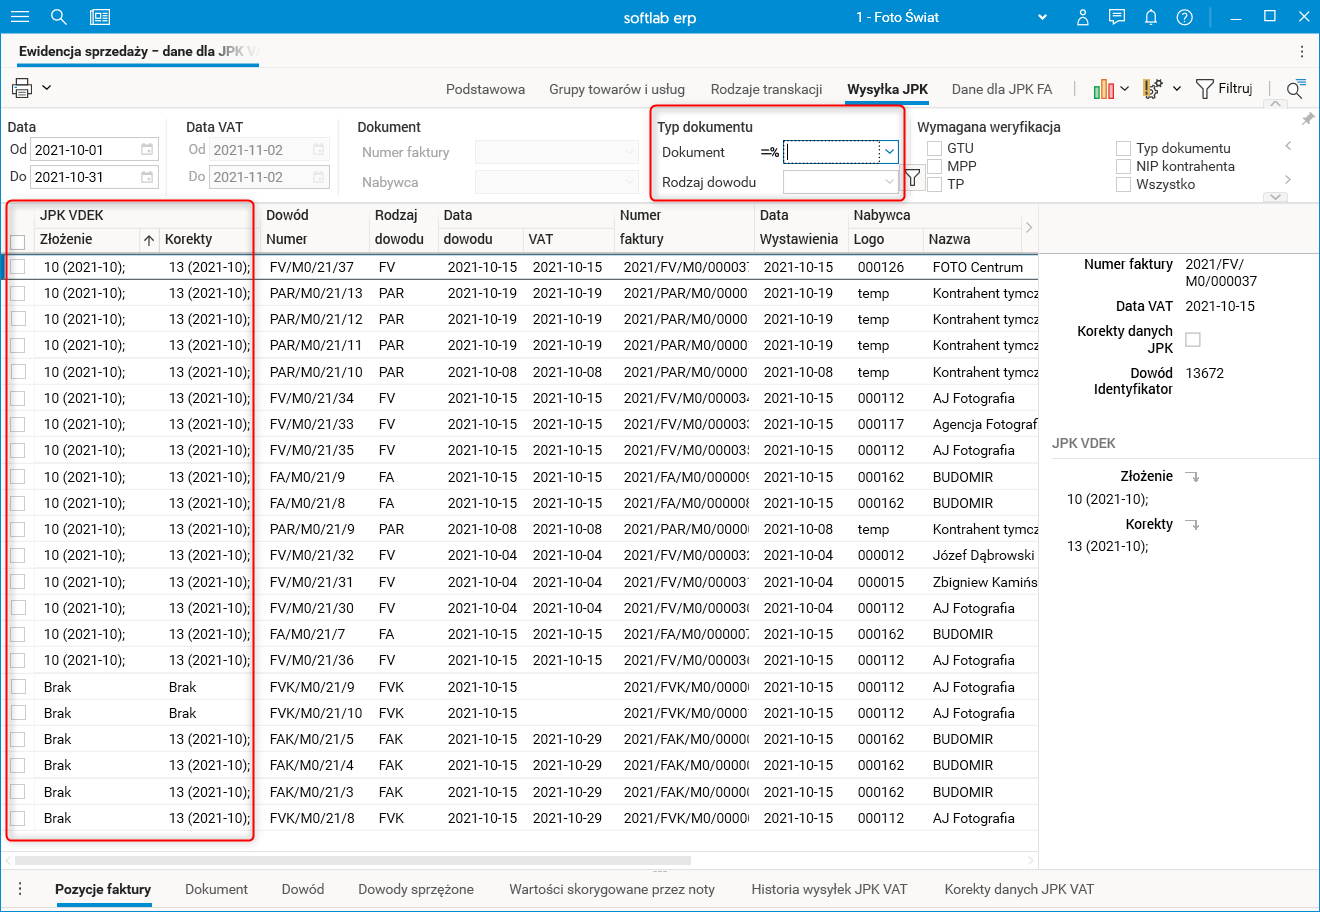Screen dimensions: 1320x912
Task: Open the hamburger main menu
Action: 19,17
